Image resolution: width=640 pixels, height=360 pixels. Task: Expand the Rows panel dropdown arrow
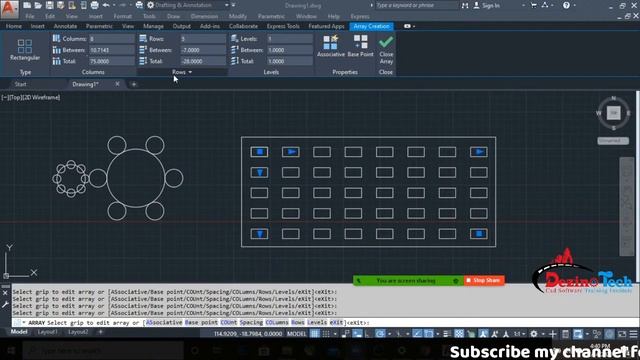(x=190, y=72)
